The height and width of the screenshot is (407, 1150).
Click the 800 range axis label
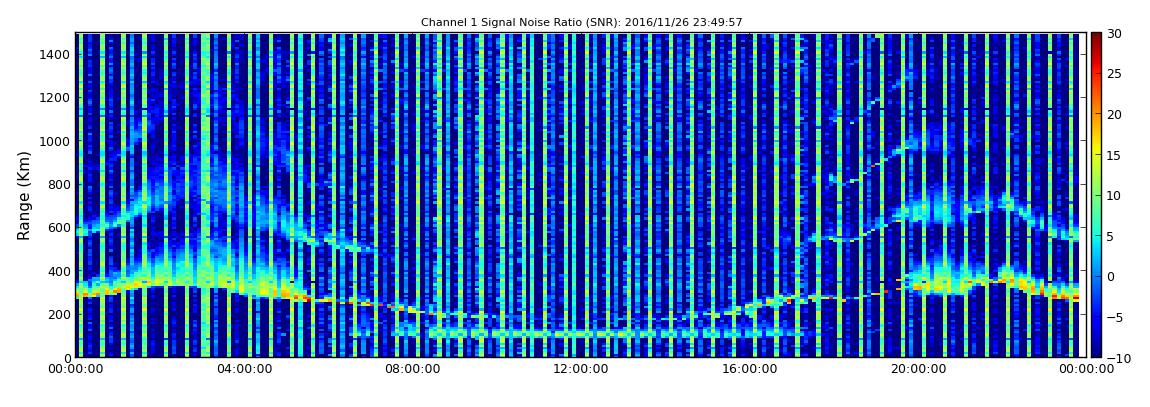coord(59,184)
